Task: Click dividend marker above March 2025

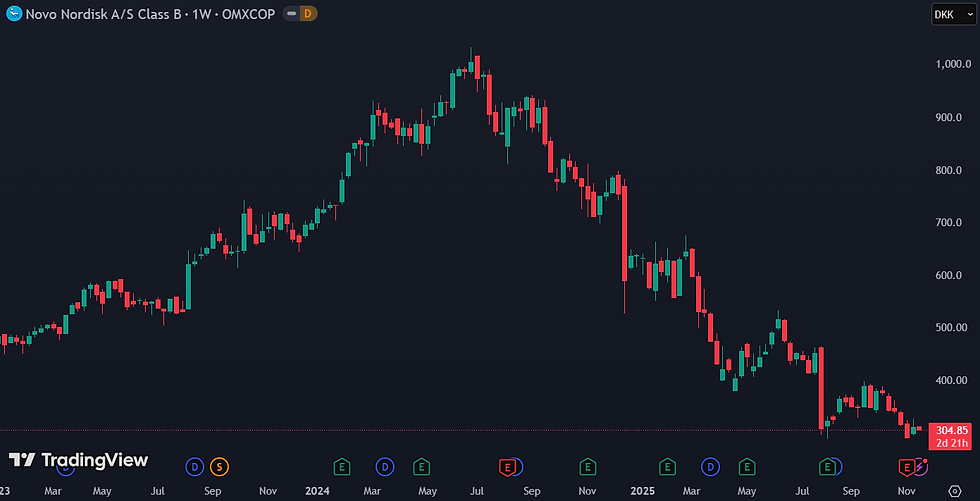Action: tap(711, 465)
